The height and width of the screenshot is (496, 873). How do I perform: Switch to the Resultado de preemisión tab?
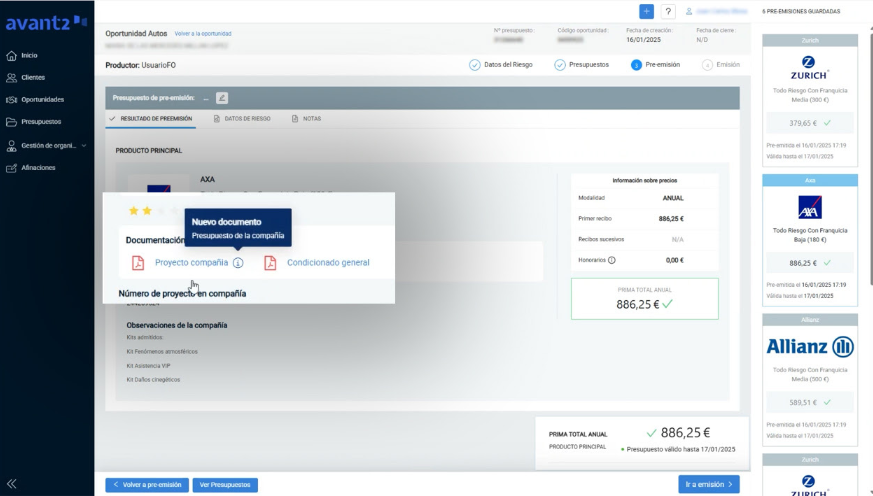[150, 119]
